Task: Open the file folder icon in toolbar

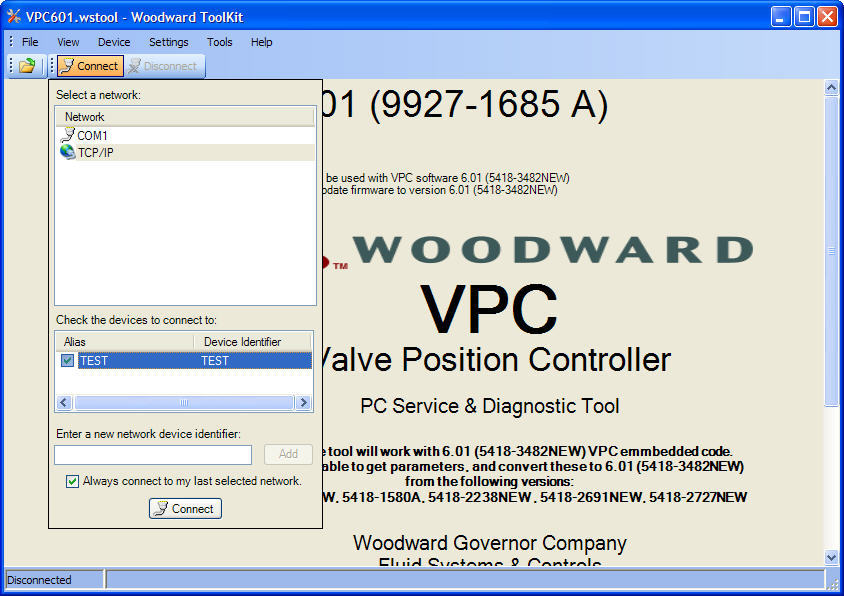Action: (x=27, y=66)
